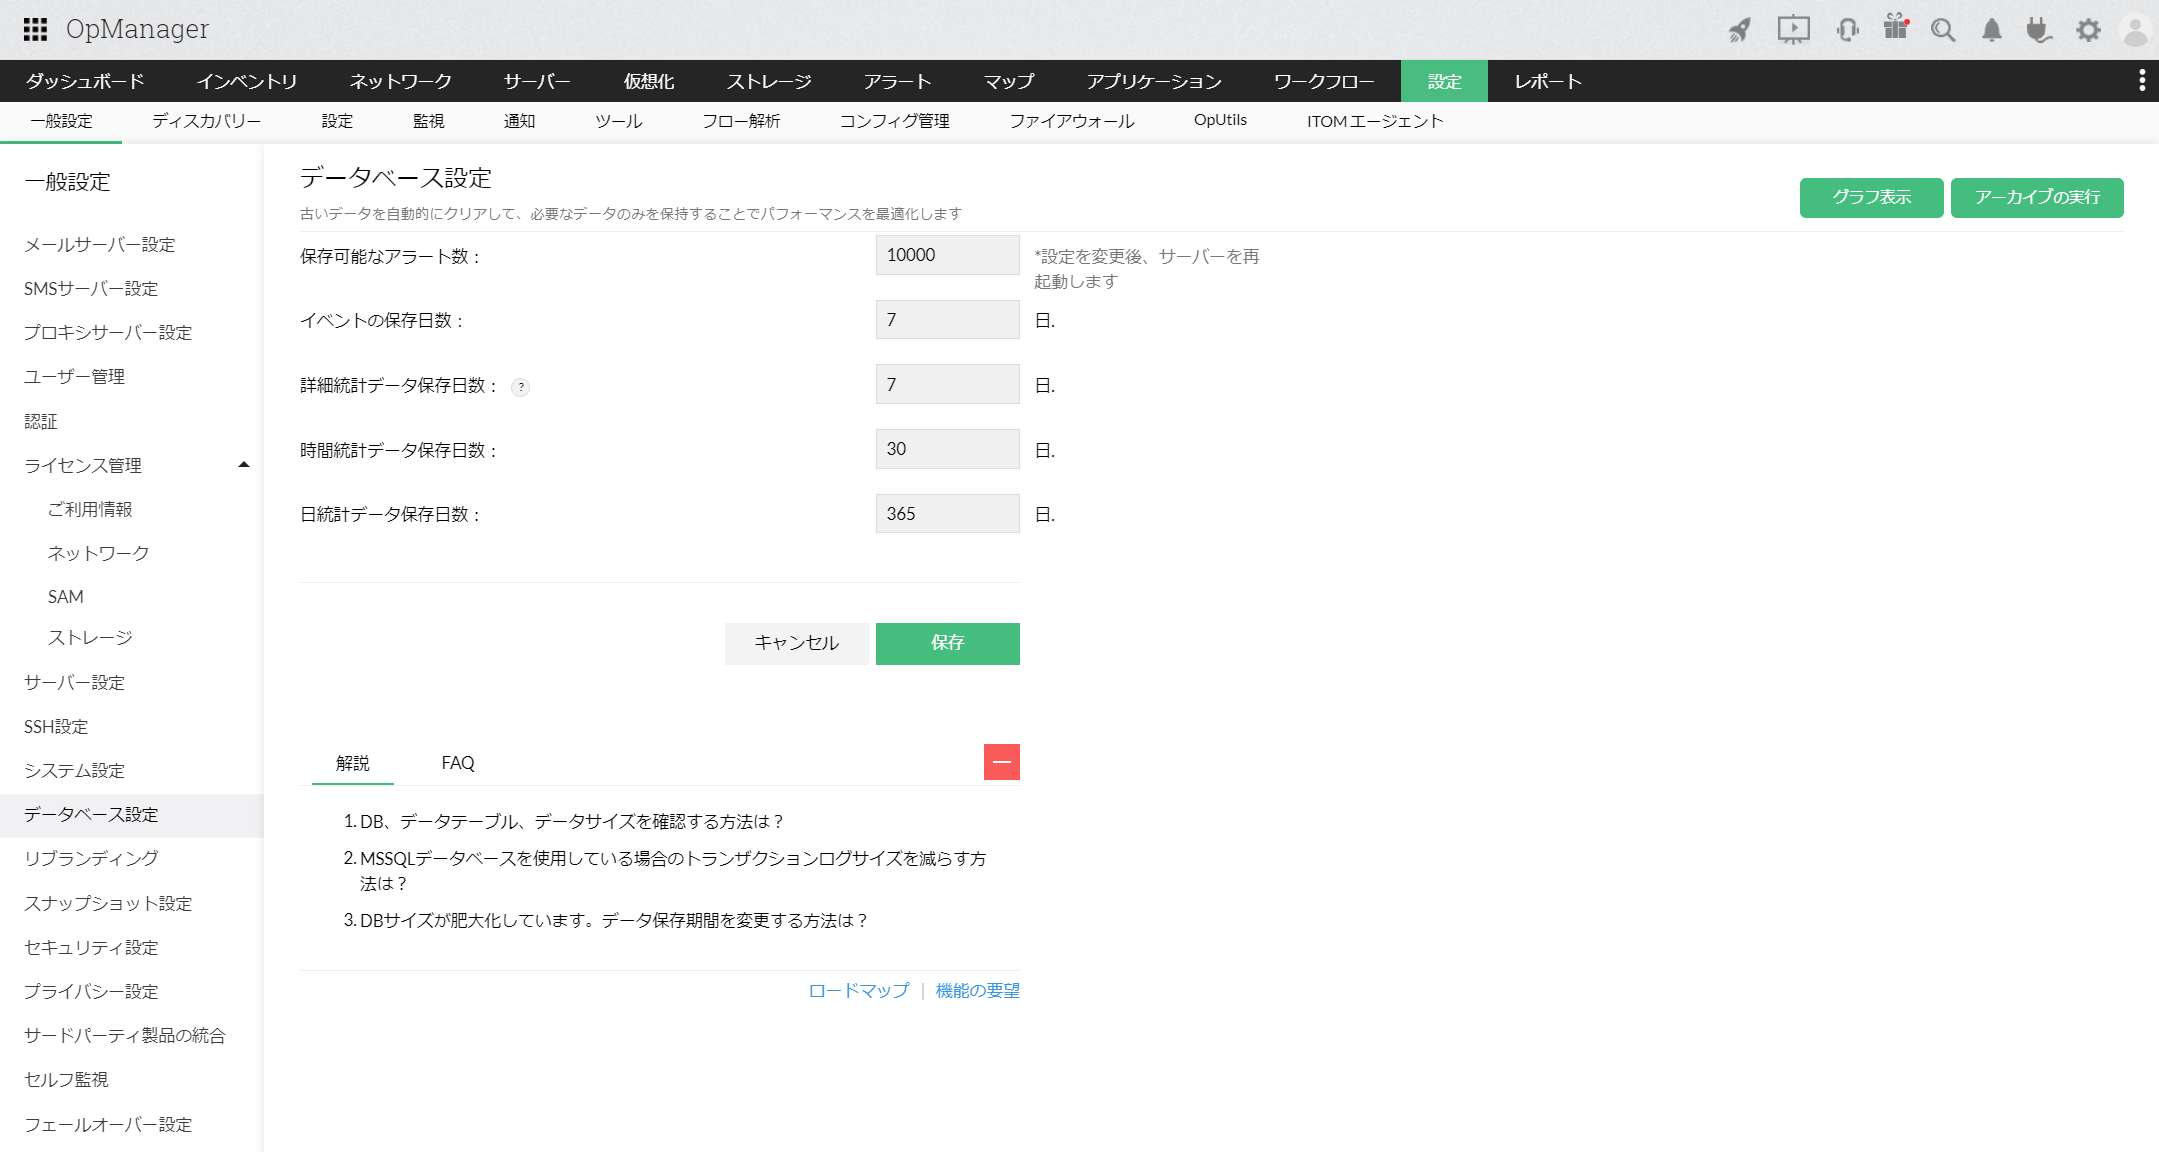Open プロキシサーバー設定 in sidebar
Image resolution: width=2159 pixels, height=1152 pixels.
pyautogui.click(x=108, y=333)
